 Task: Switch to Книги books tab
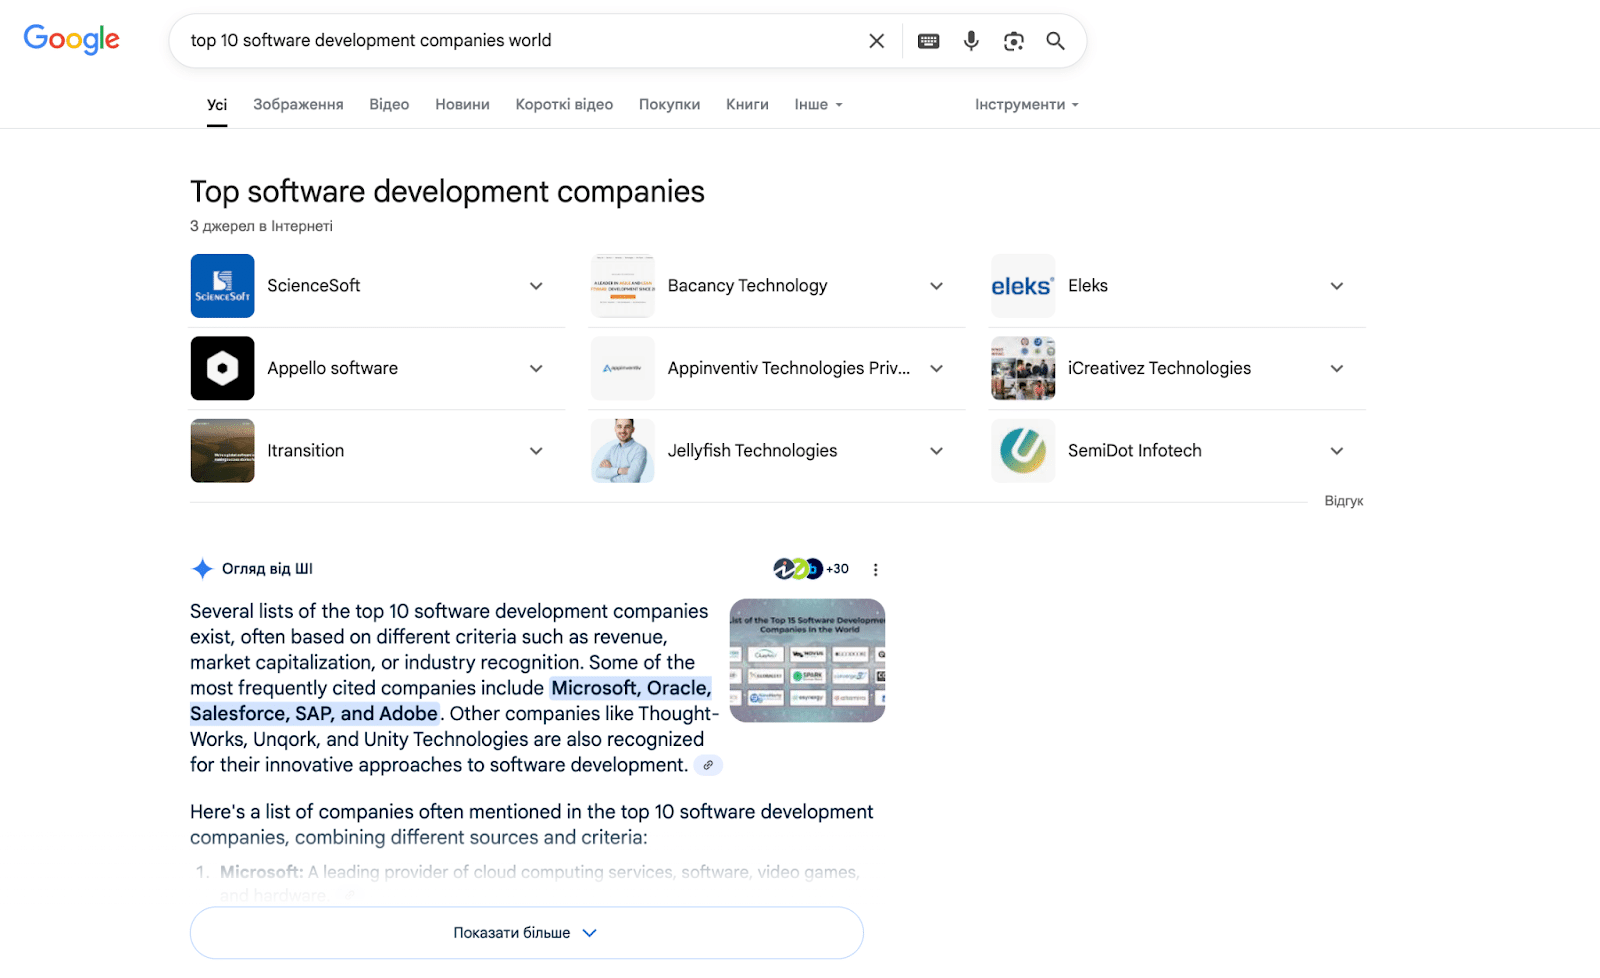(747, 104)
